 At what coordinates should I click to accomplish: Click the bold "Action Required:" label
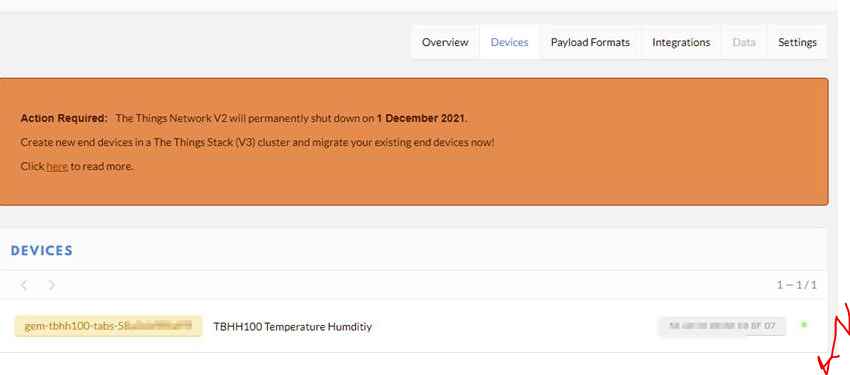tap(64, 118)
